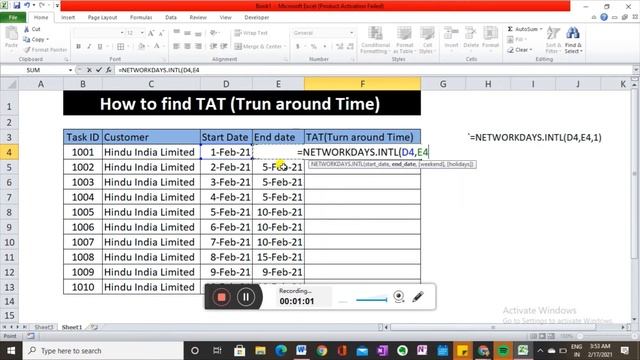Click the AutoSum sigma button
This screenshot has height=360, width=640.
coord(522,29)
